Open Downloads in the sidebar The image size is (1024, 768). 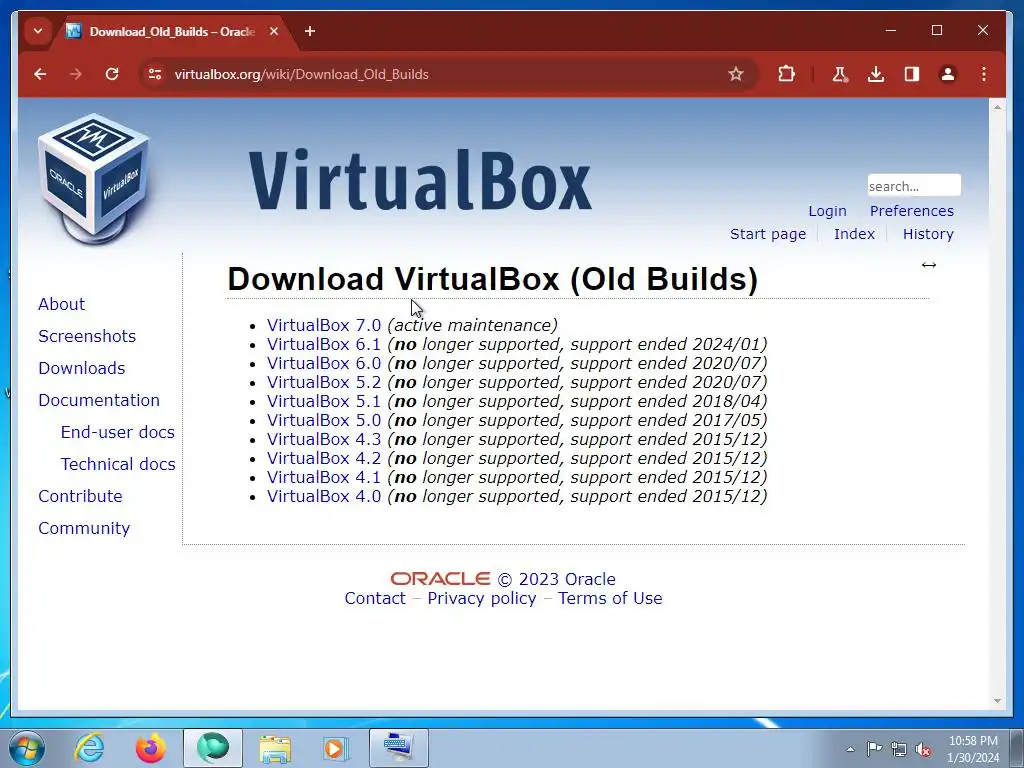click(82, 368)
